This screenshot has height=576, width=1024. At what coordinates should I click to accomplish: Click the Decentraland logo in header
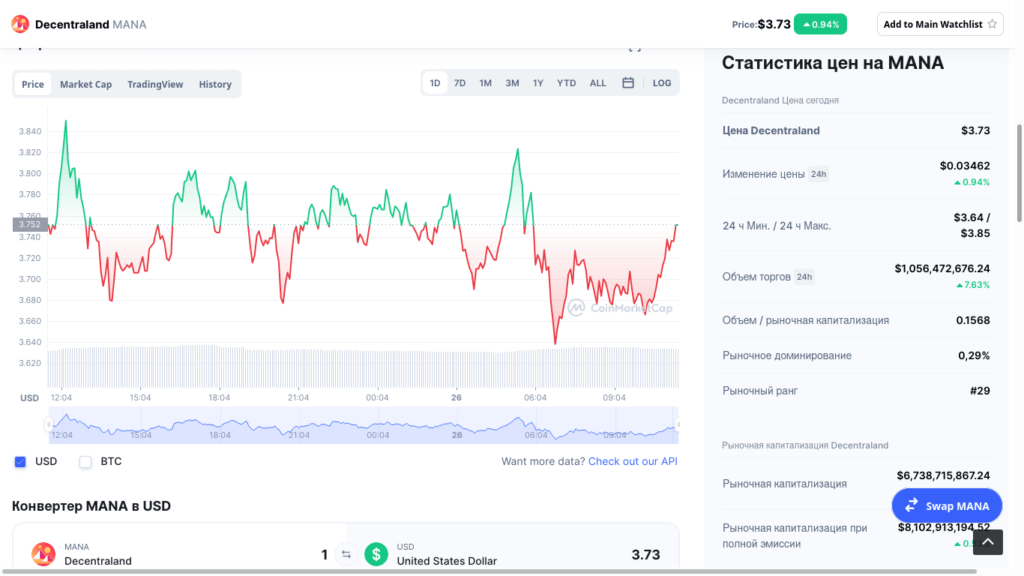click(x=20, y=24)
